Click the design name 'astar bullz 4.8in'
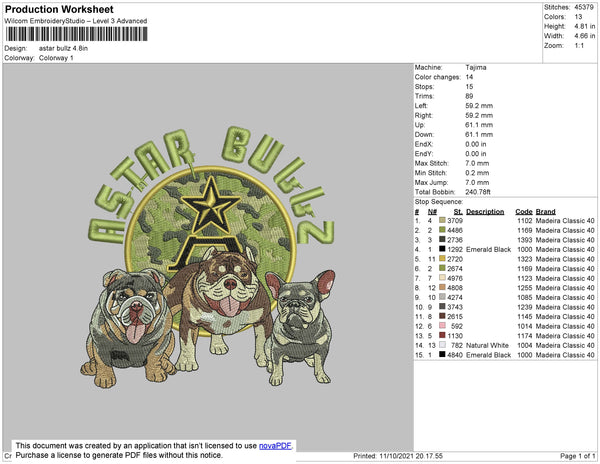Image resolution: width=600 pixels, height=464 pixels. coord(63,48)
